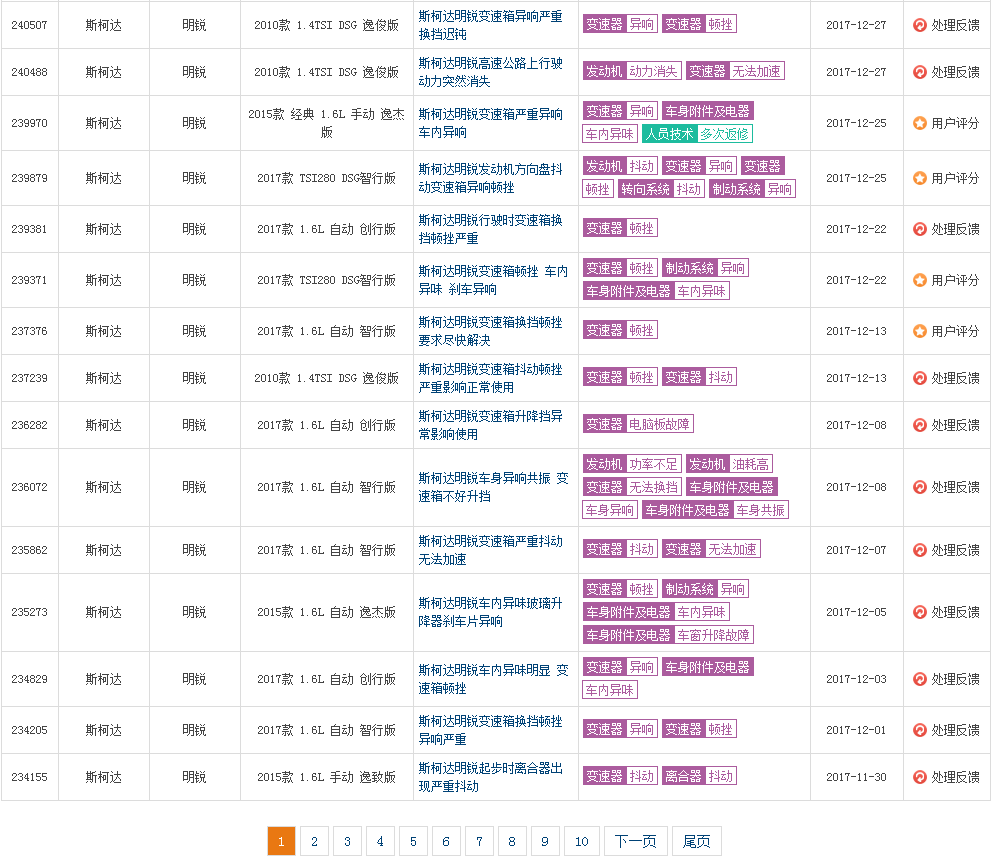991x866 pixels.
Task: Click the model text 2015款 1.6L 手动 逸致版
Action: pos(327,777)
